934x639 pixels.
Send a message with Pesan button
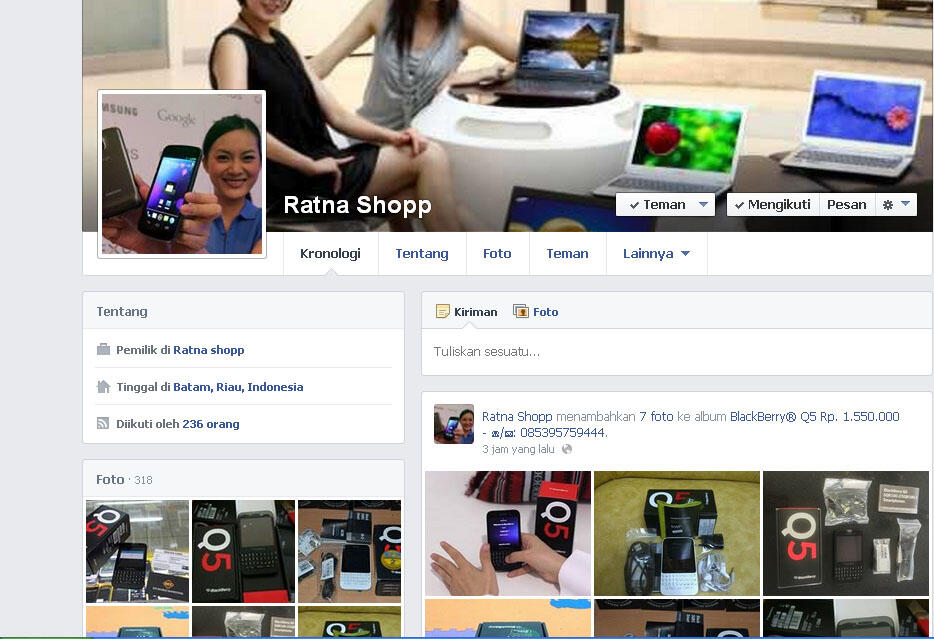point(847,205)
